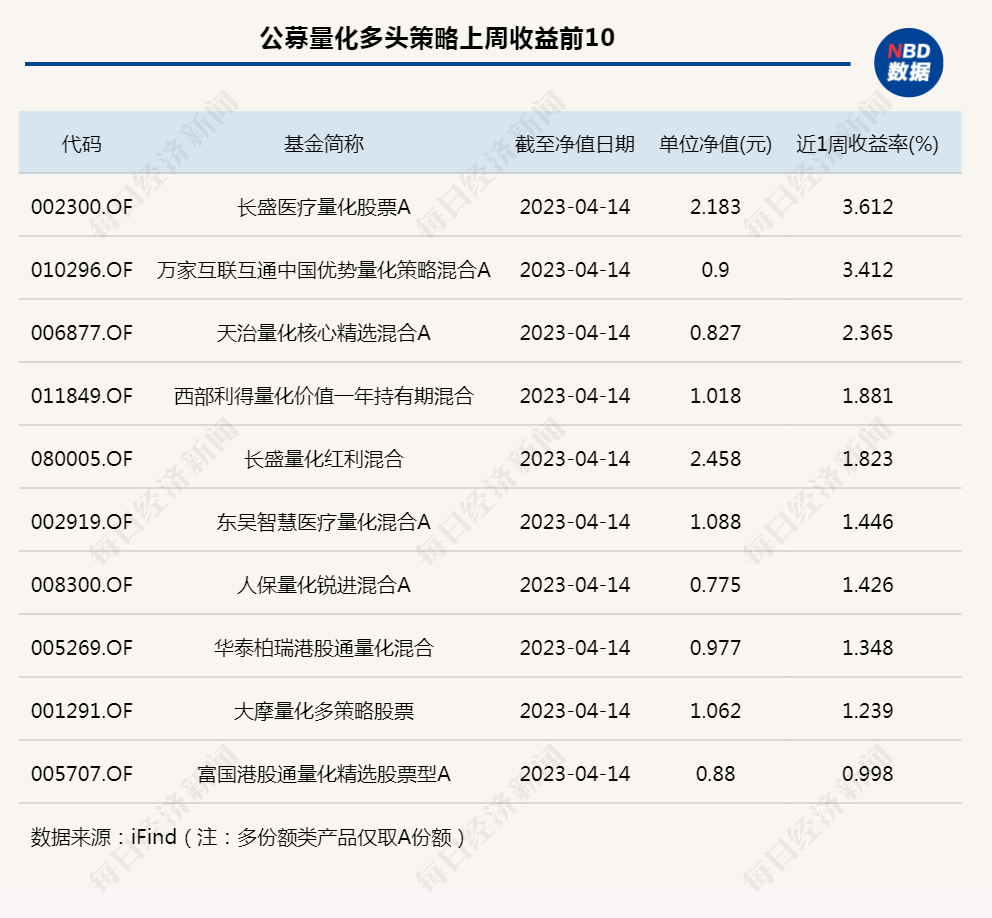Click the 0.88 net value cell
This screenshot has width=992, height=918.
[716, 774]
